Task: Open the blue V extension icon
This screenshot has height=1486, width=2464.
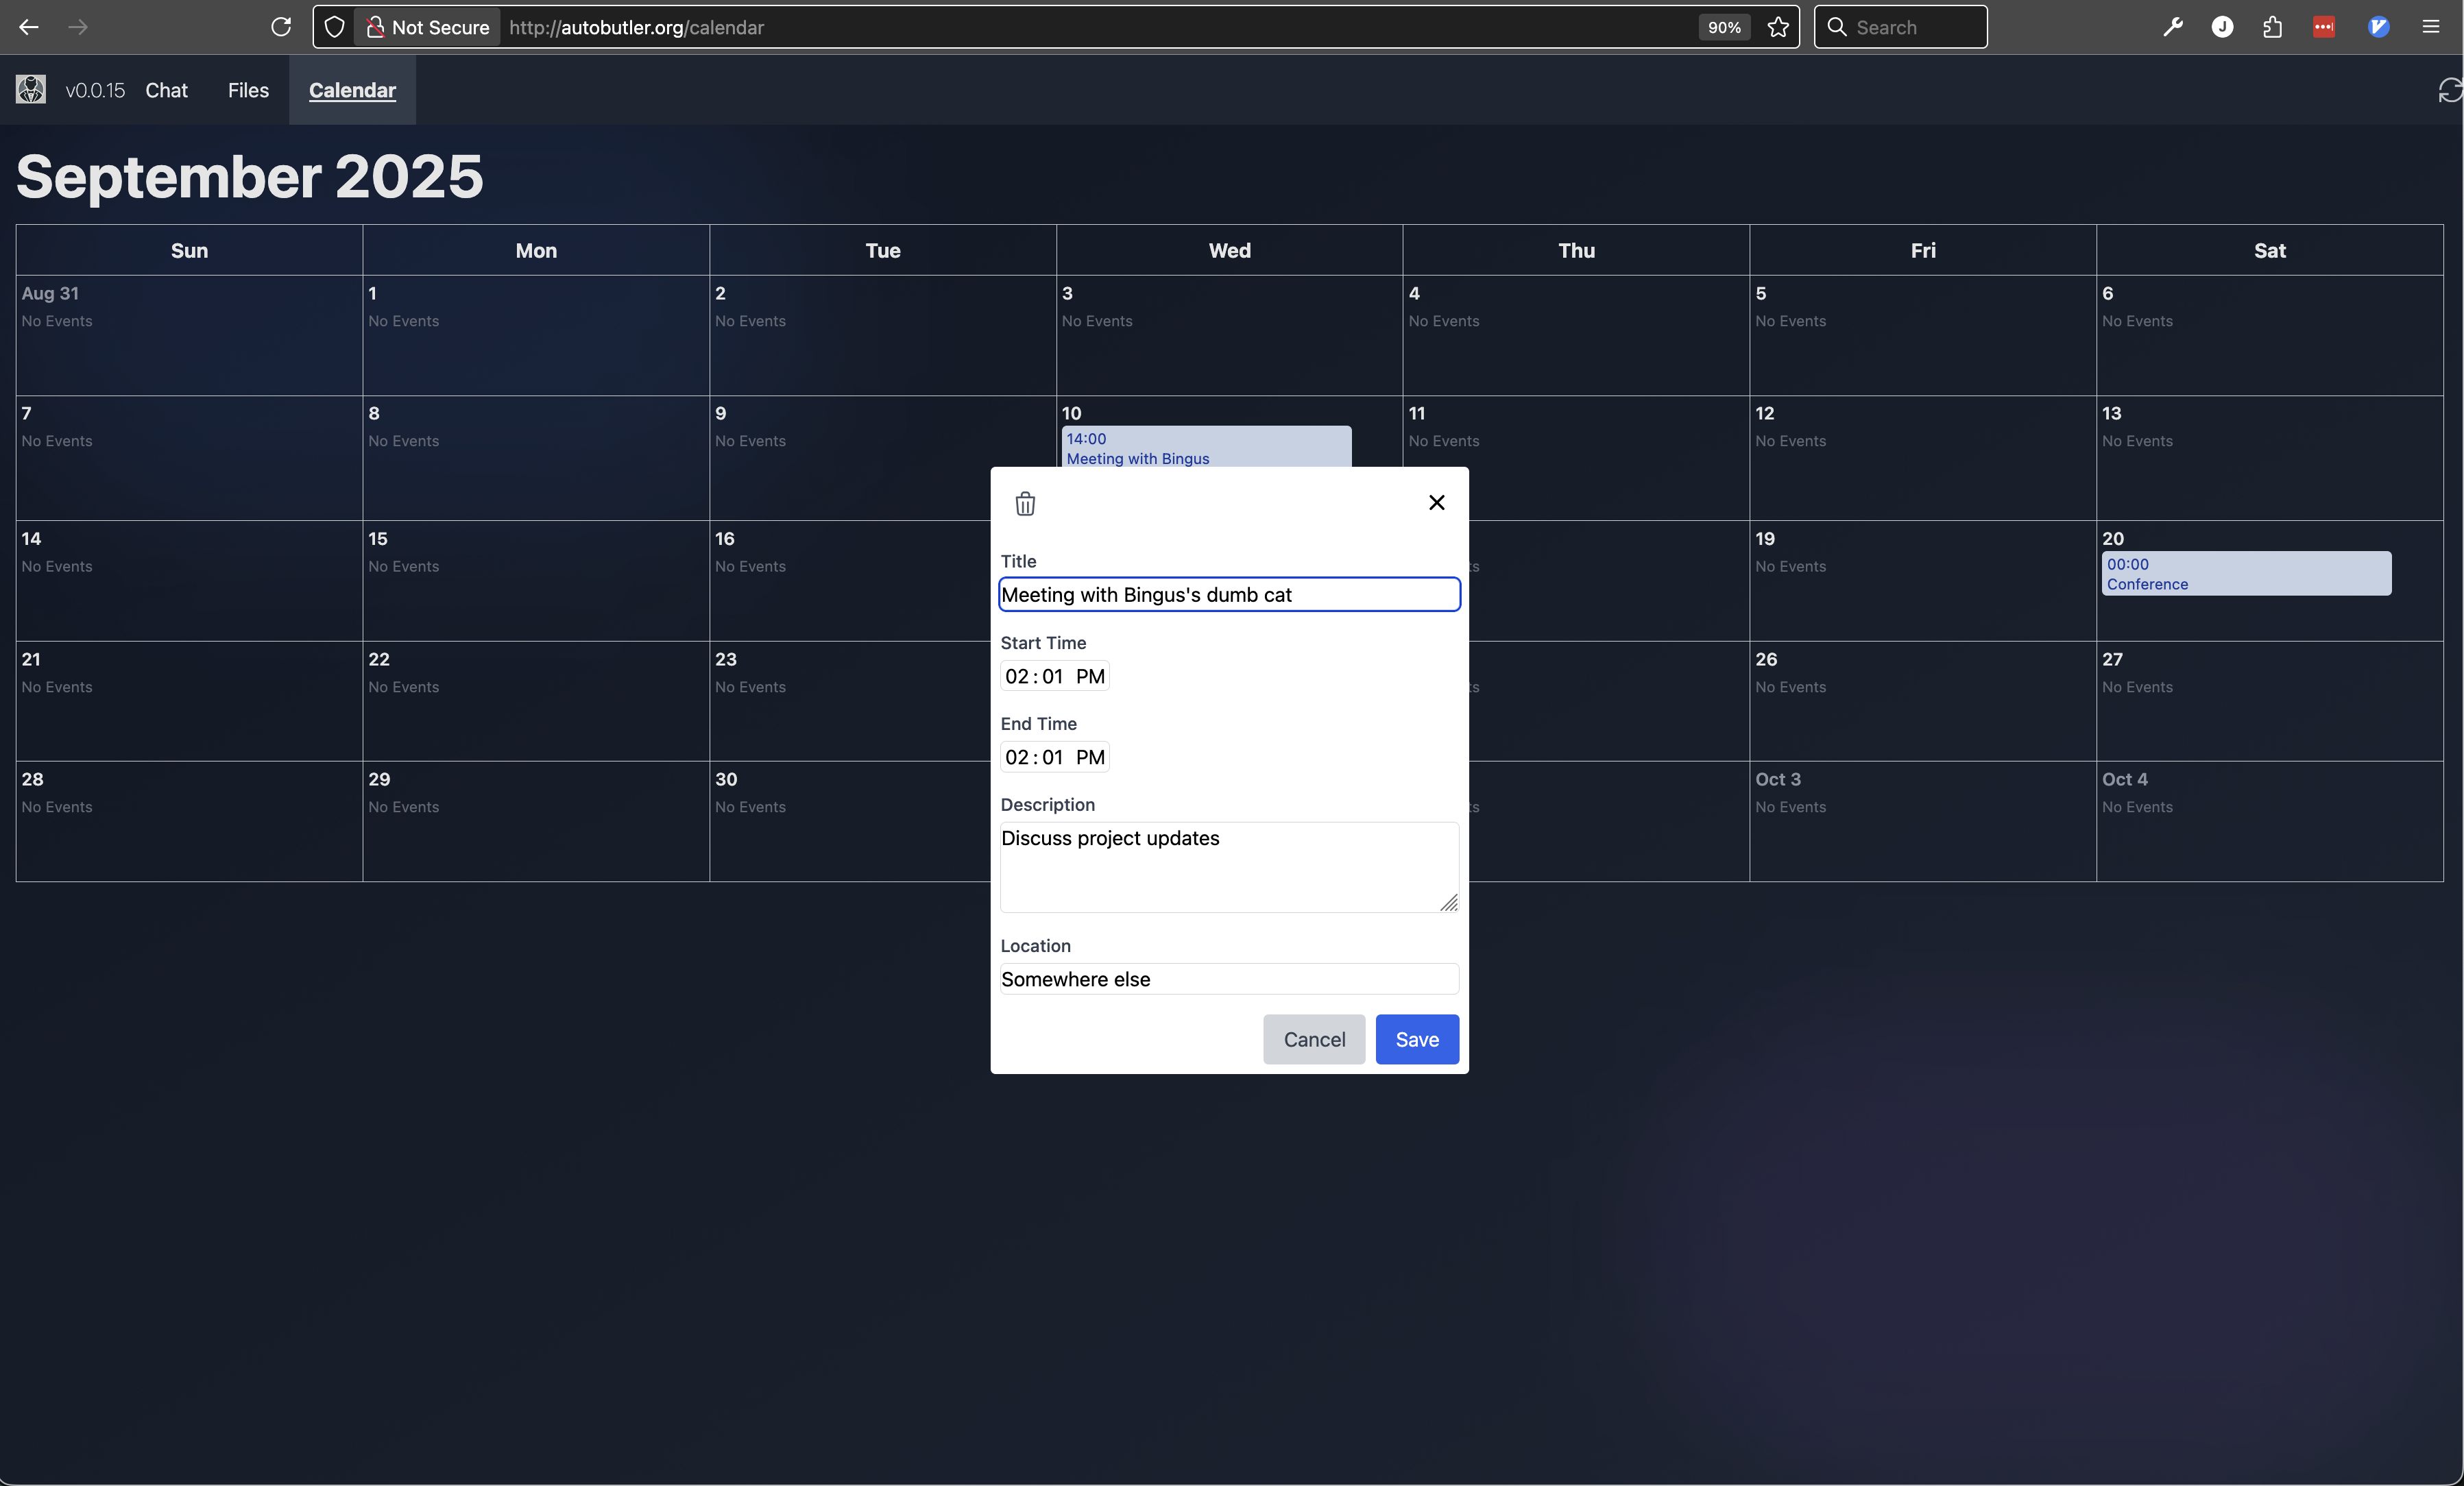Action: point(2379,27)
